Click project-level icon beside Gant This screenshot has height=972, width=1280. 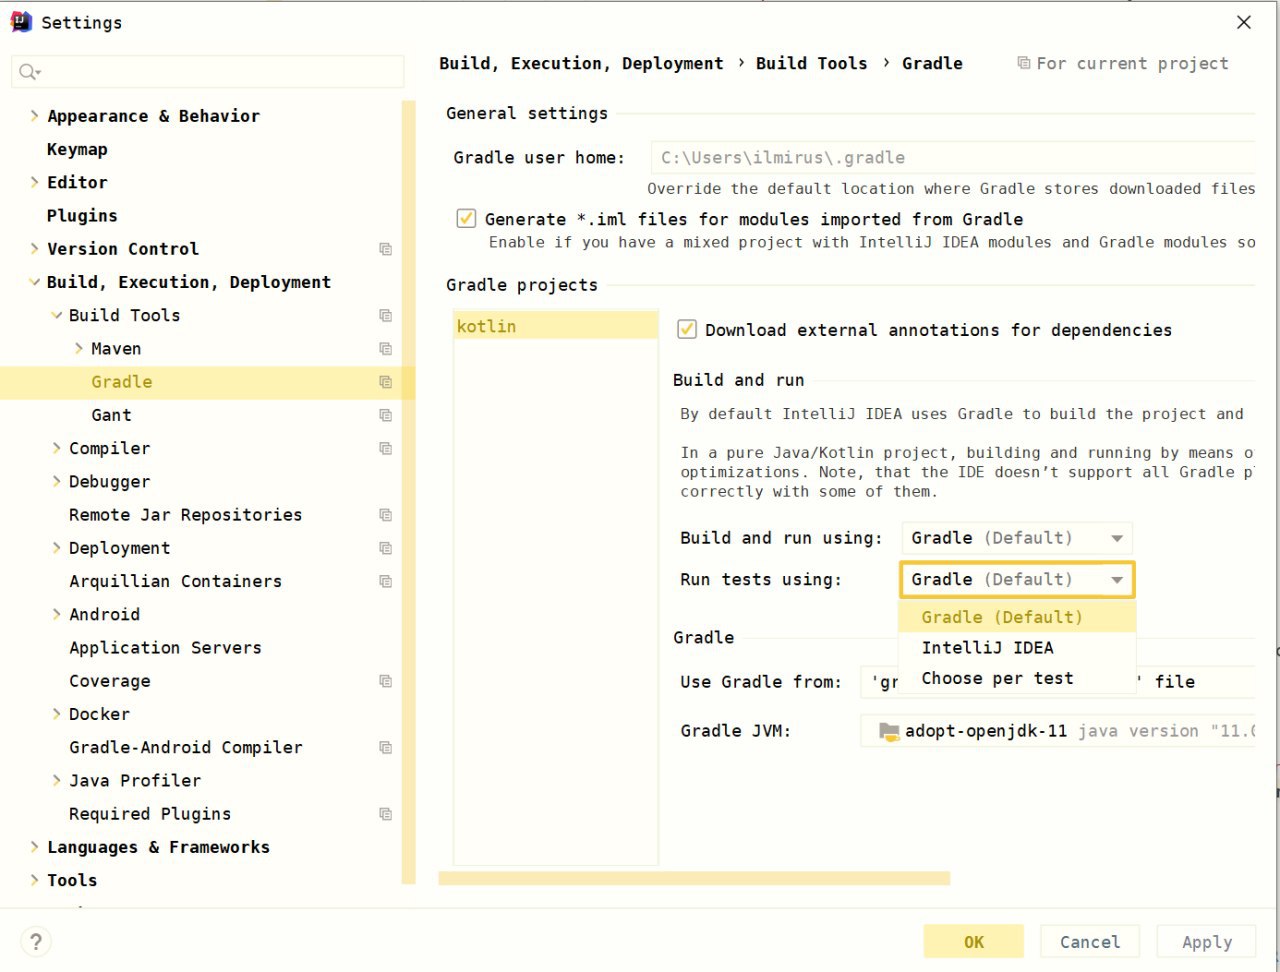click(x=385, y=415)
